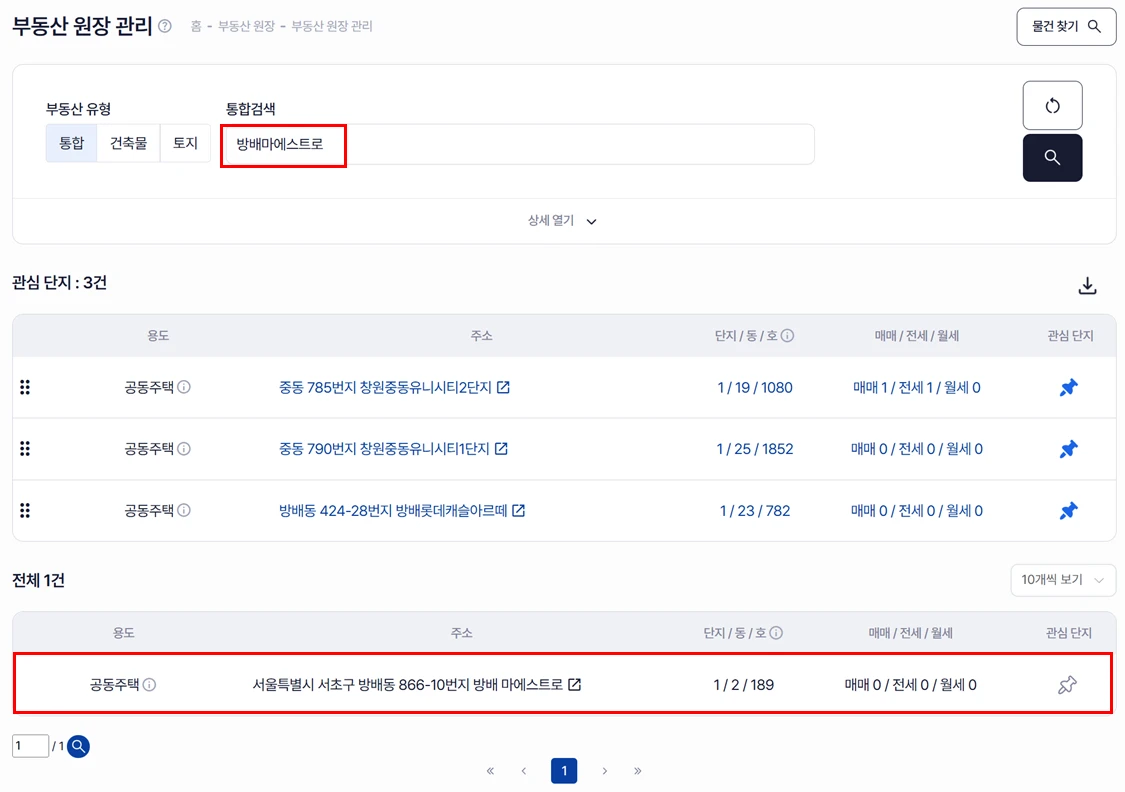Screen dimensions: 1125x792
Task: Go to next page using the arrow
Action: tap(604, 771)
